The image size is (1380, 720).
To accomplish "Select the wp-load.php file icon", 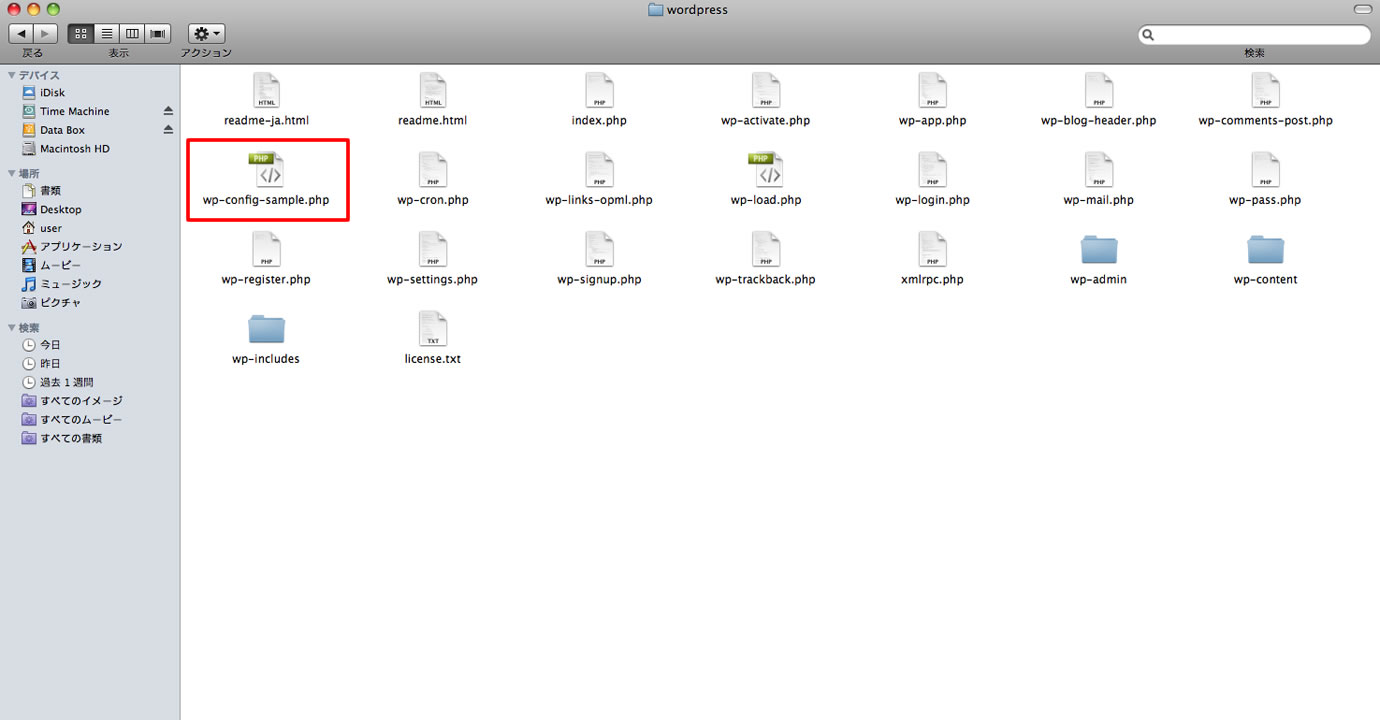I will 766,171.
